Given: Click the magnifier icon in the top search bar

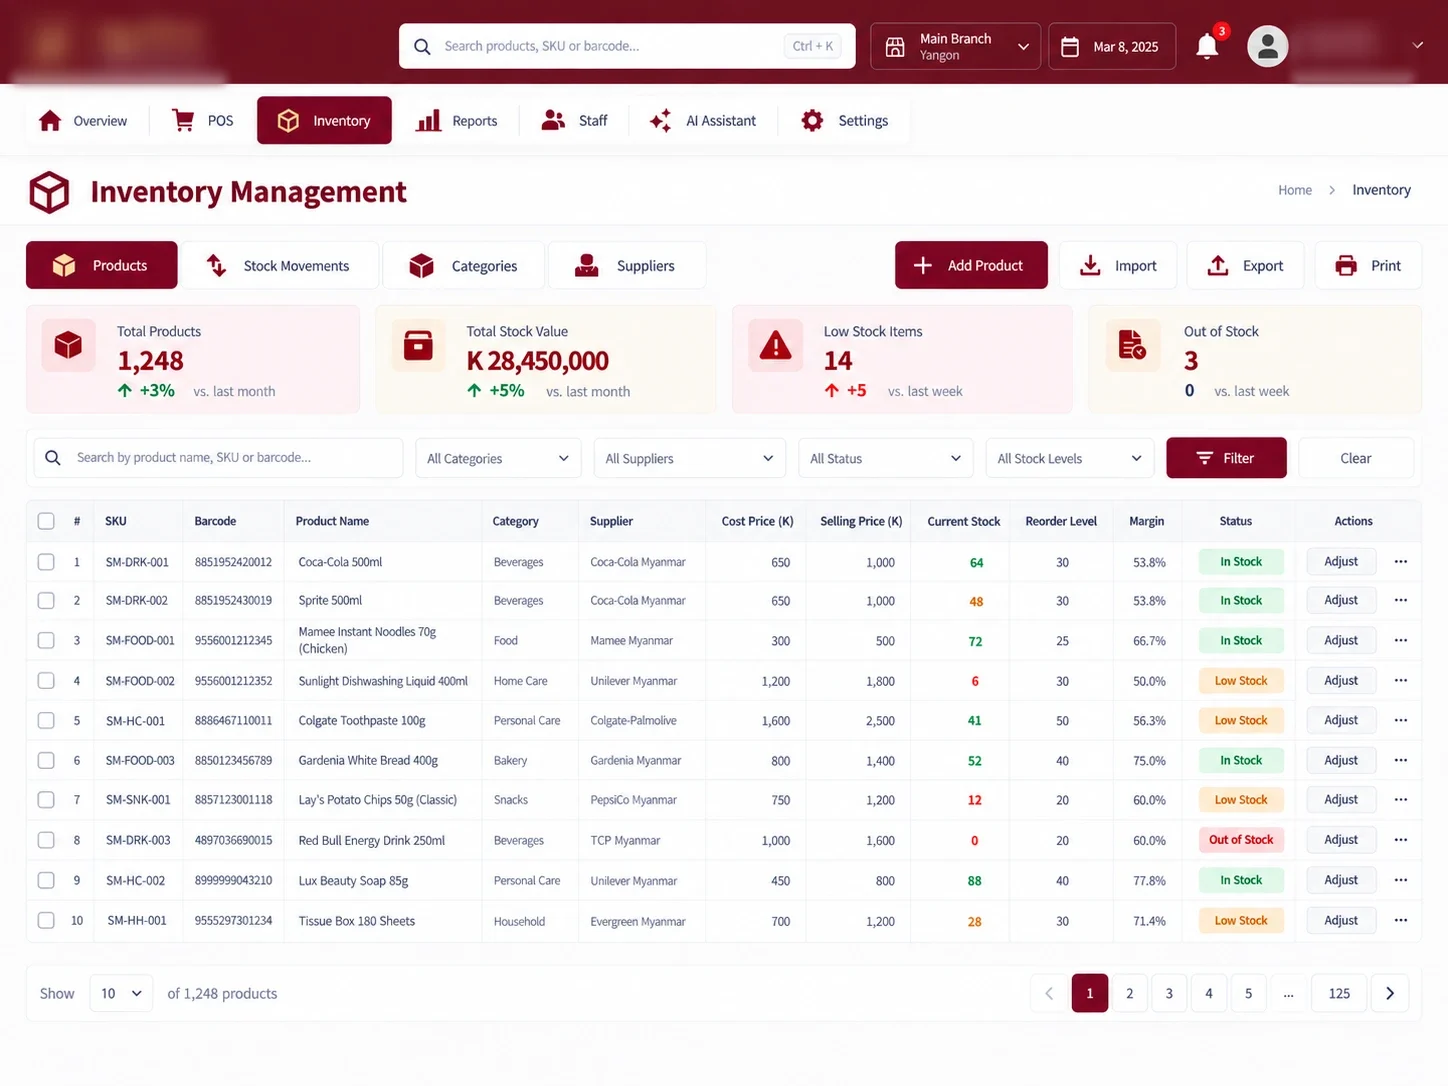Looking at the screenshot, I should (x=423, y=46).
